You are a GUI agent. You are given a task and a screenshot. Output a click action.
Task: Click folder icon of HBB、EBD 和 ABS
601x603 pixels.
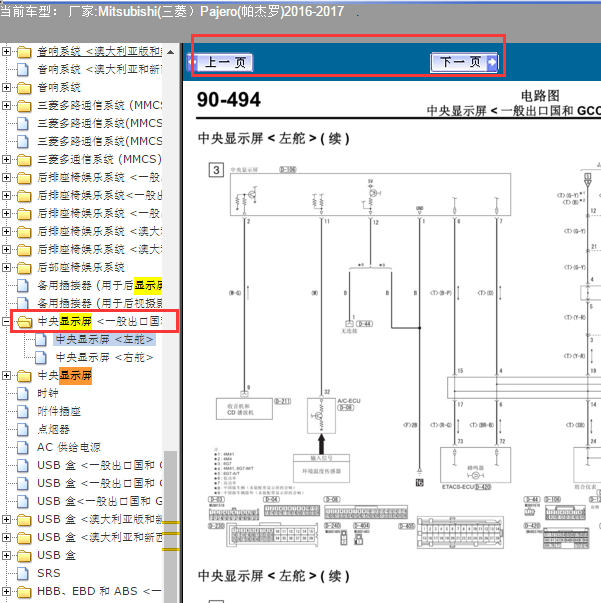(24, 592)
